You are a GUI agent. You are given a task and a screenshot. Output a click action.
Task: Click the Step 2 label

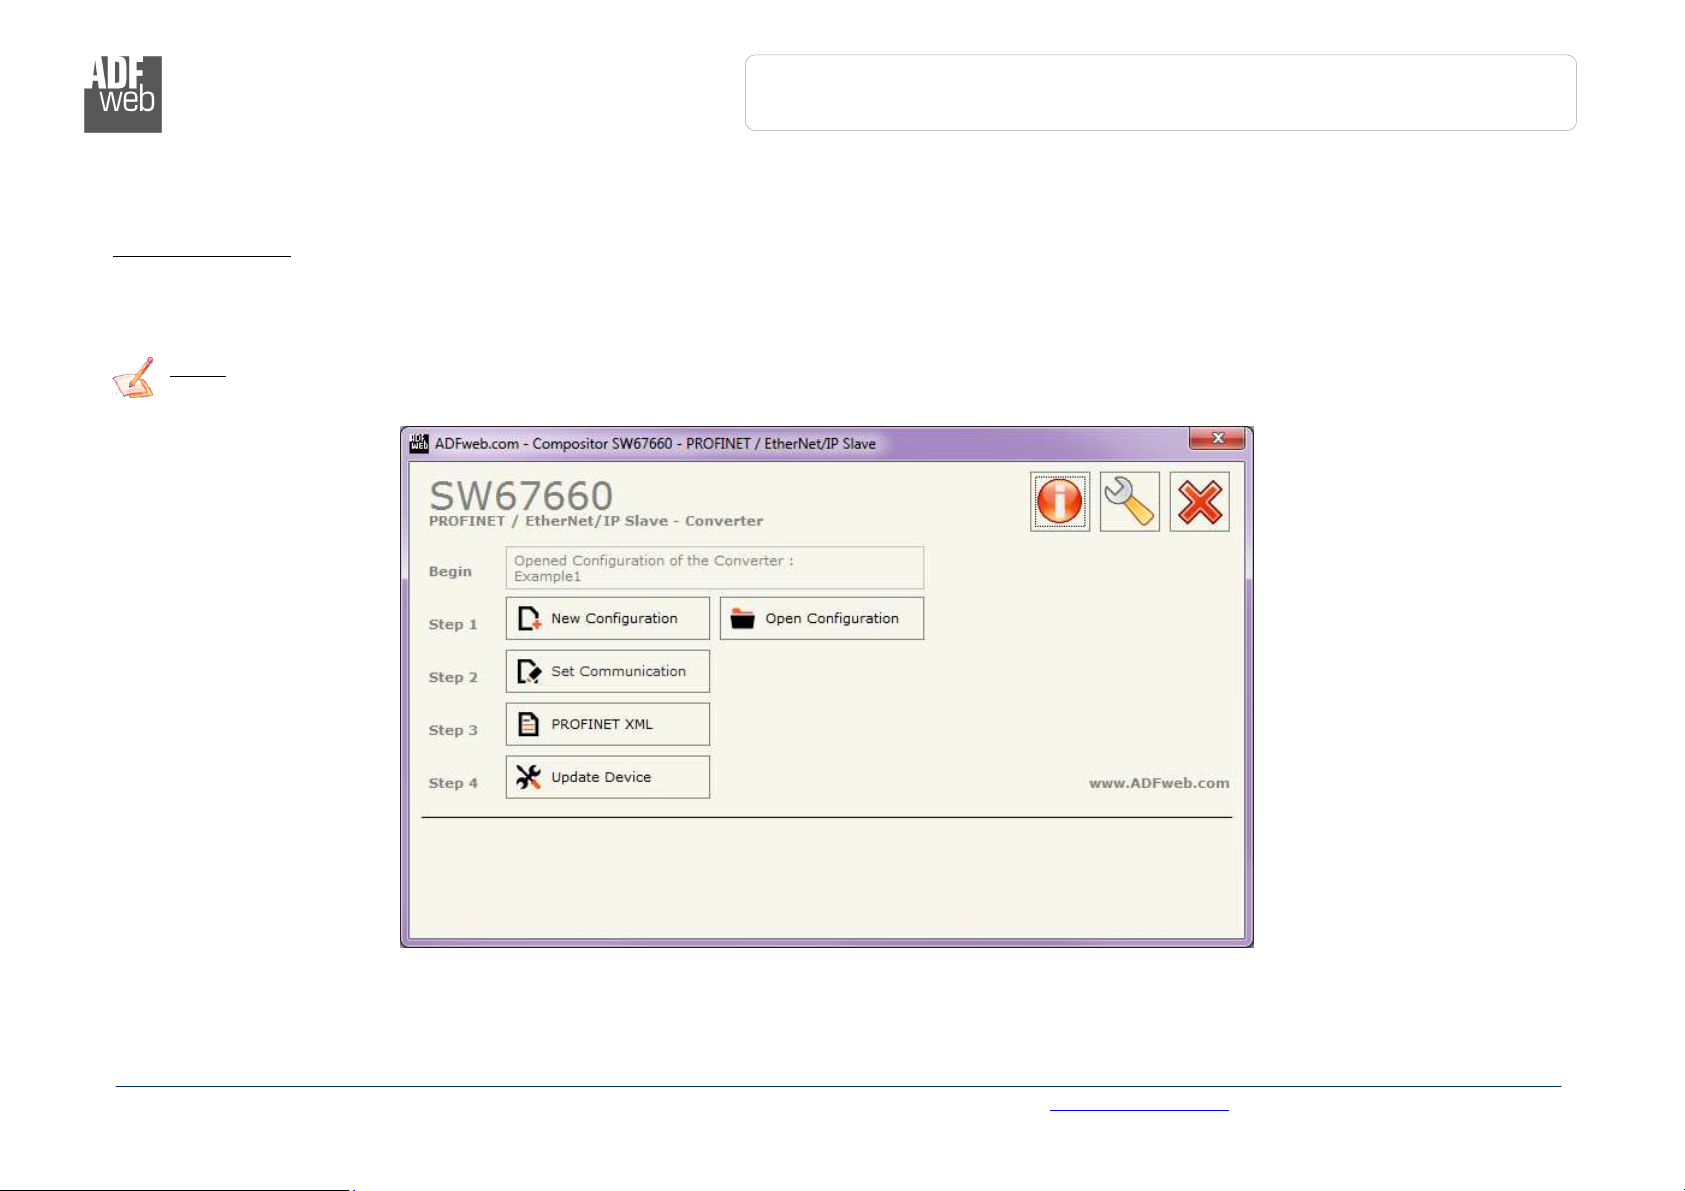tap(453, 677)
